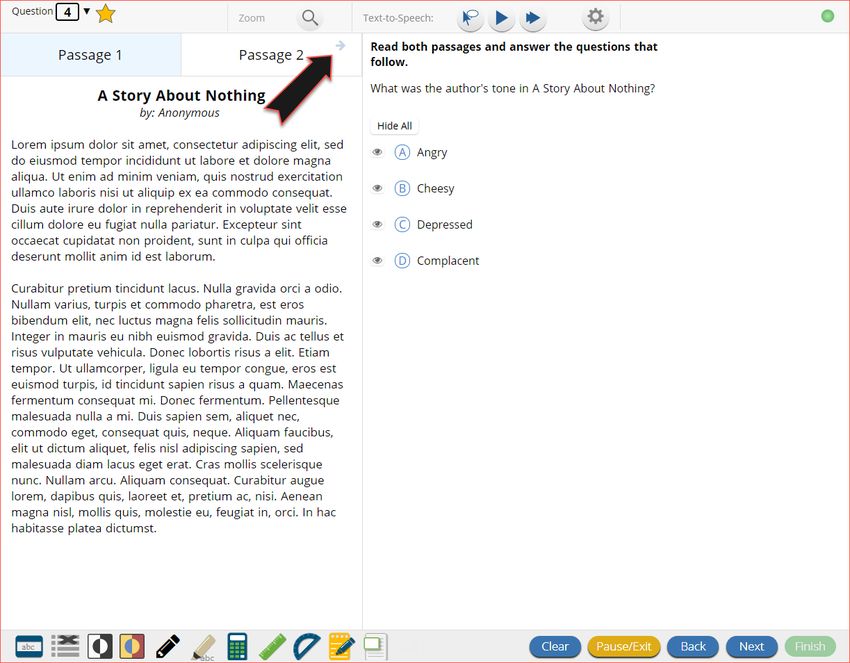
Task: Open the reference sheet icon
Action: (x=375, y=646)
